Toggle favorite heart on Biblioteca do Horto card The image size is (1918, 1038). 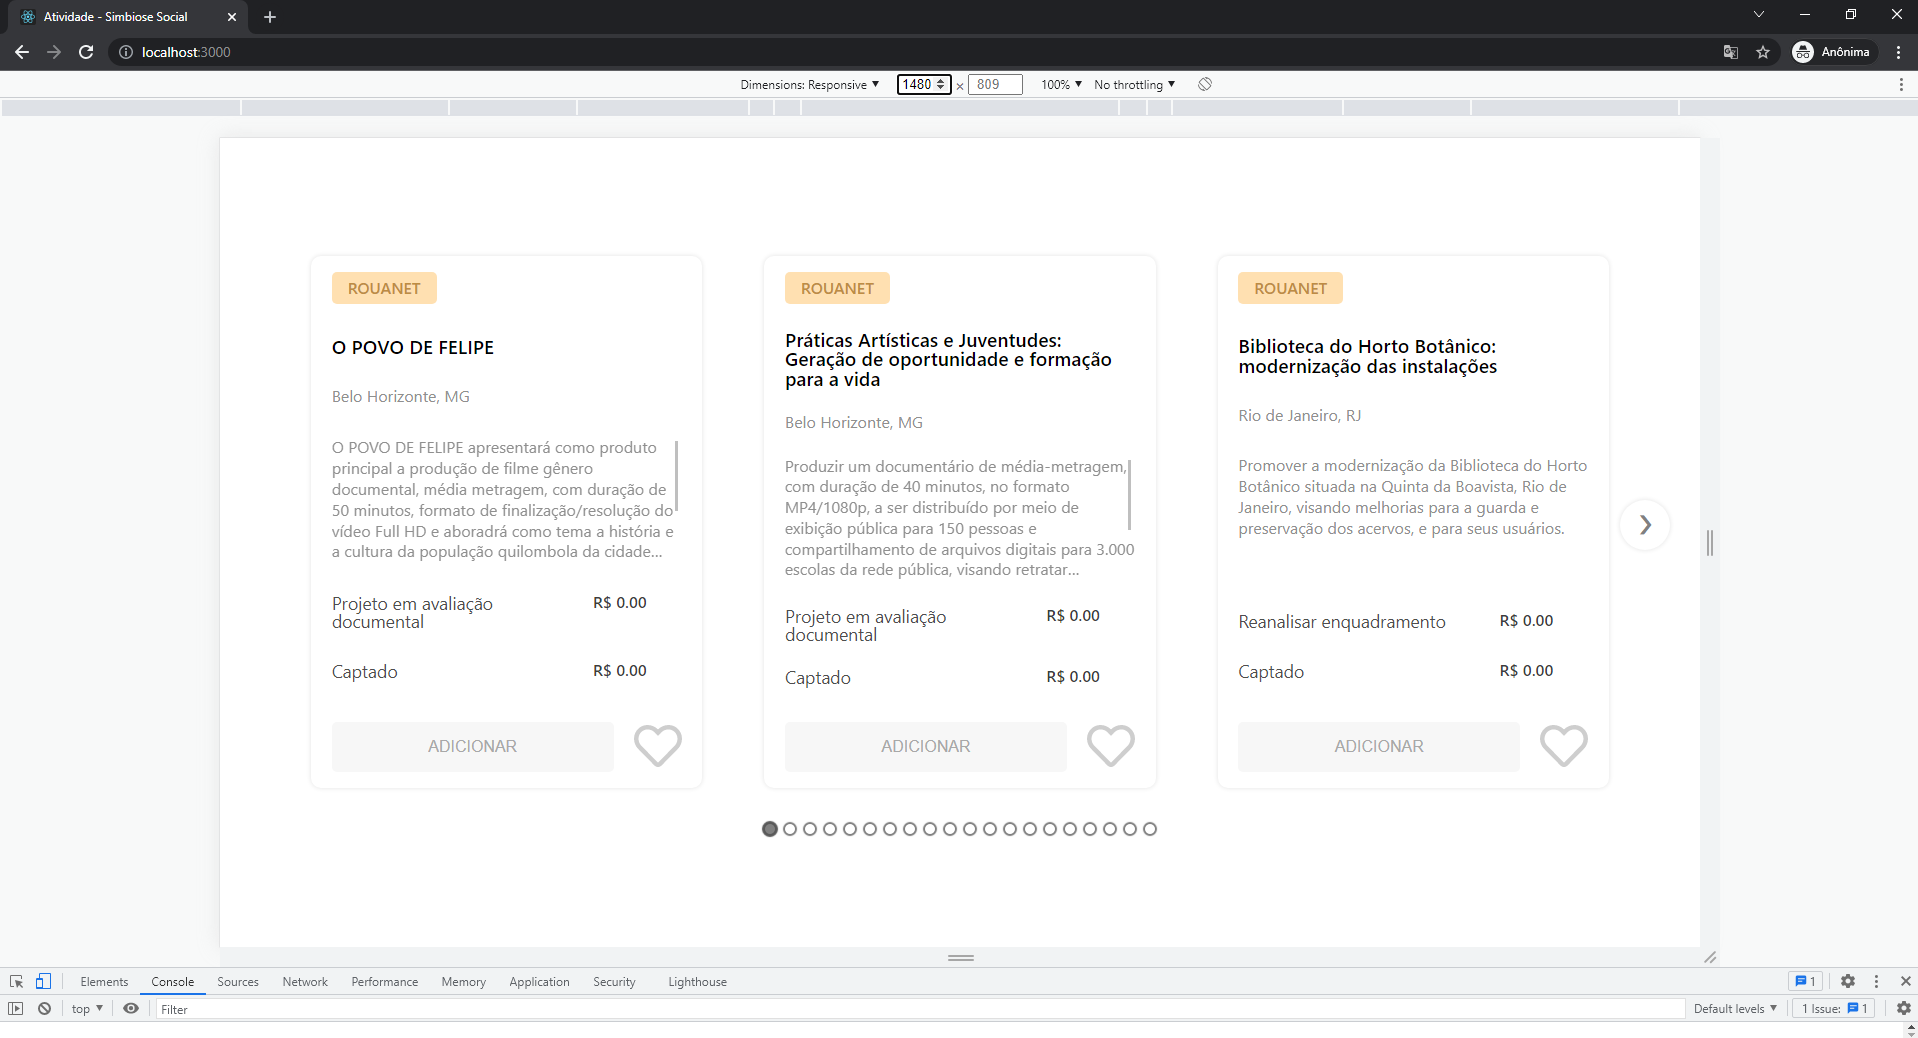(x=1563, y=746)
